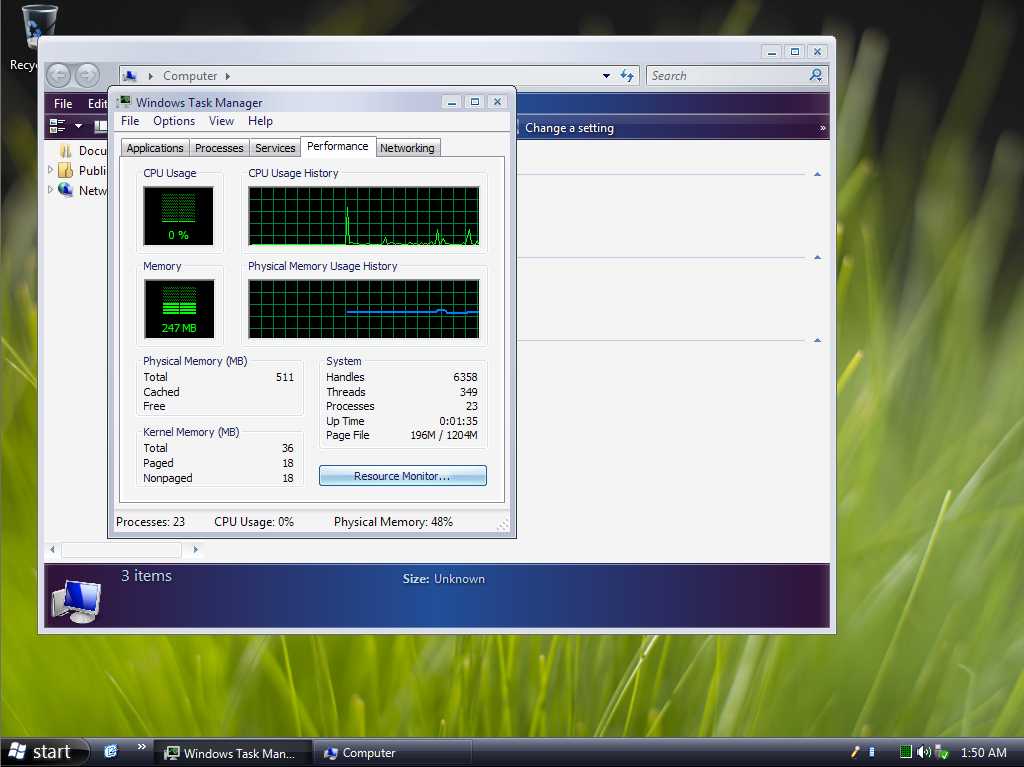Click navigation pane scrollbar left arrow
The image size is (1024, 767).
[52, 549]
